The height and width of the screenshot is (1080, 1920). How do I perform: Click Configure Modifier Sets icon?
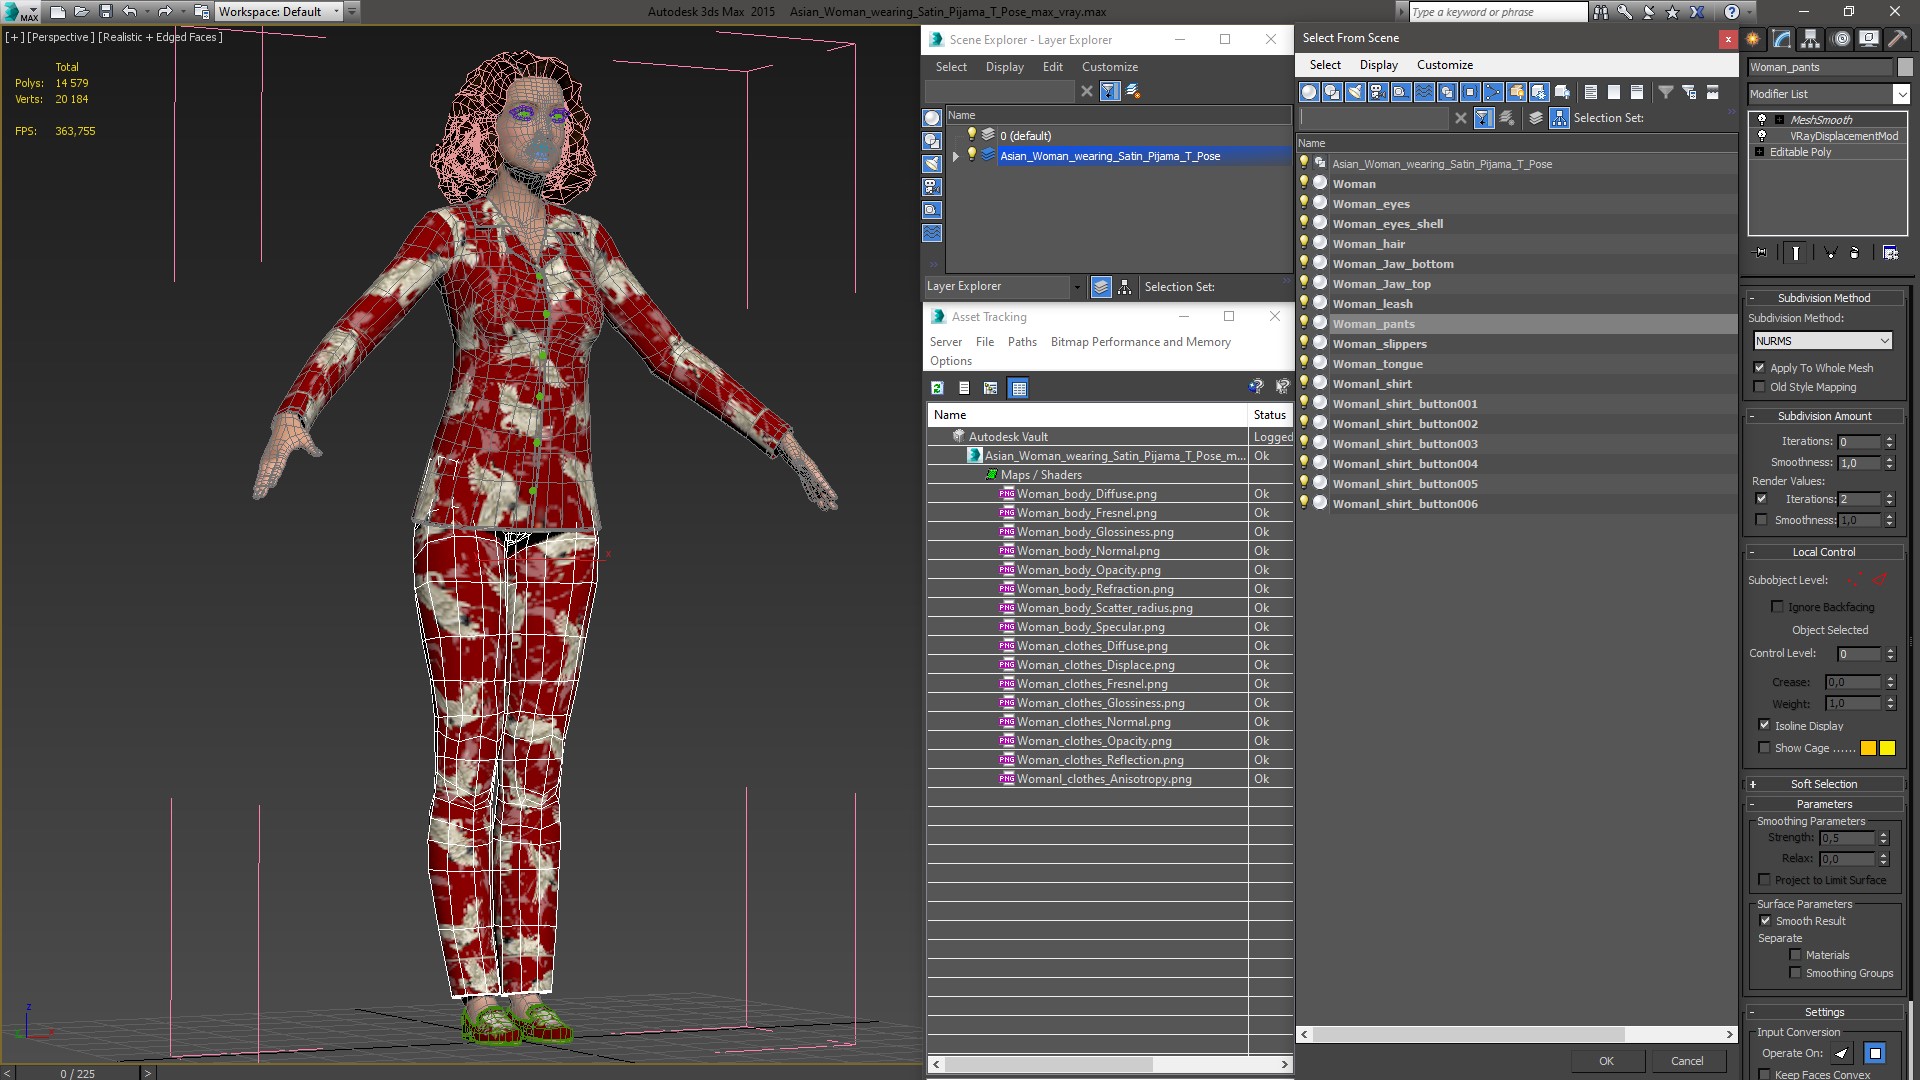click(x=1890, y=253)
